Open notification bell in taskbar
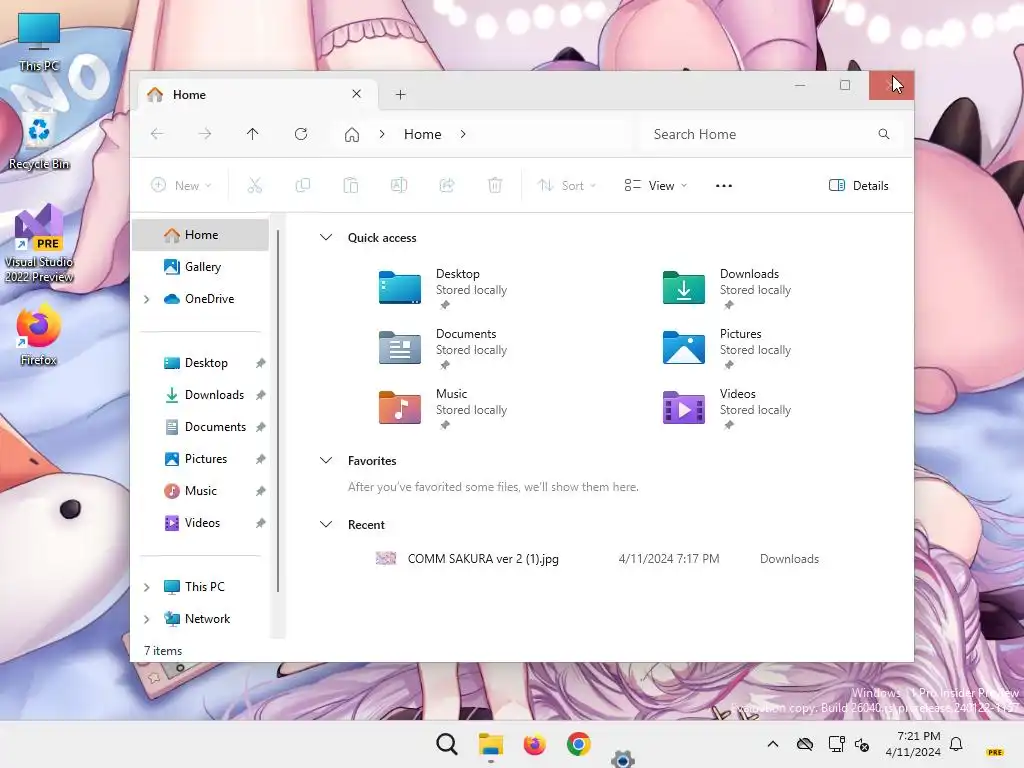Image resolution: width=1024 pixels, height=768 pixels. (x=956, y=744)
